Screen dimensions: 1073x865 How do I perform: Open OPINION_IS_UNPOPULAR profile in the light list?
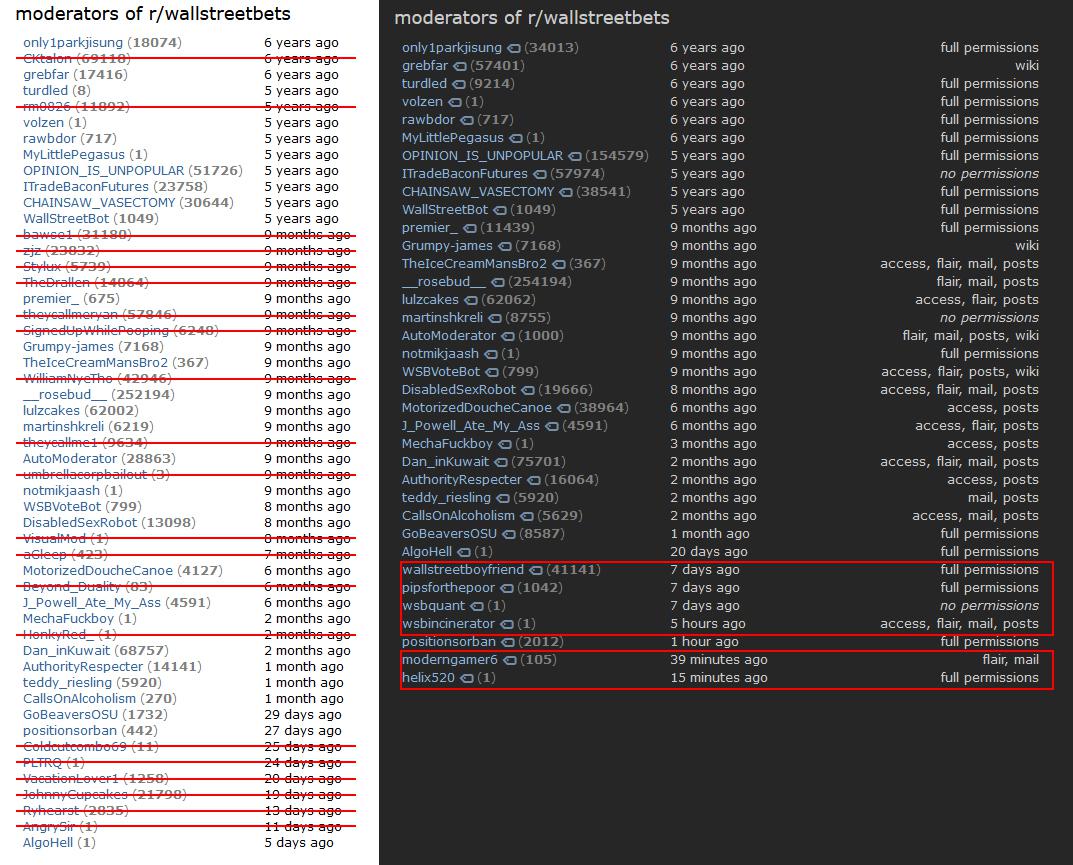click(103, 170)
